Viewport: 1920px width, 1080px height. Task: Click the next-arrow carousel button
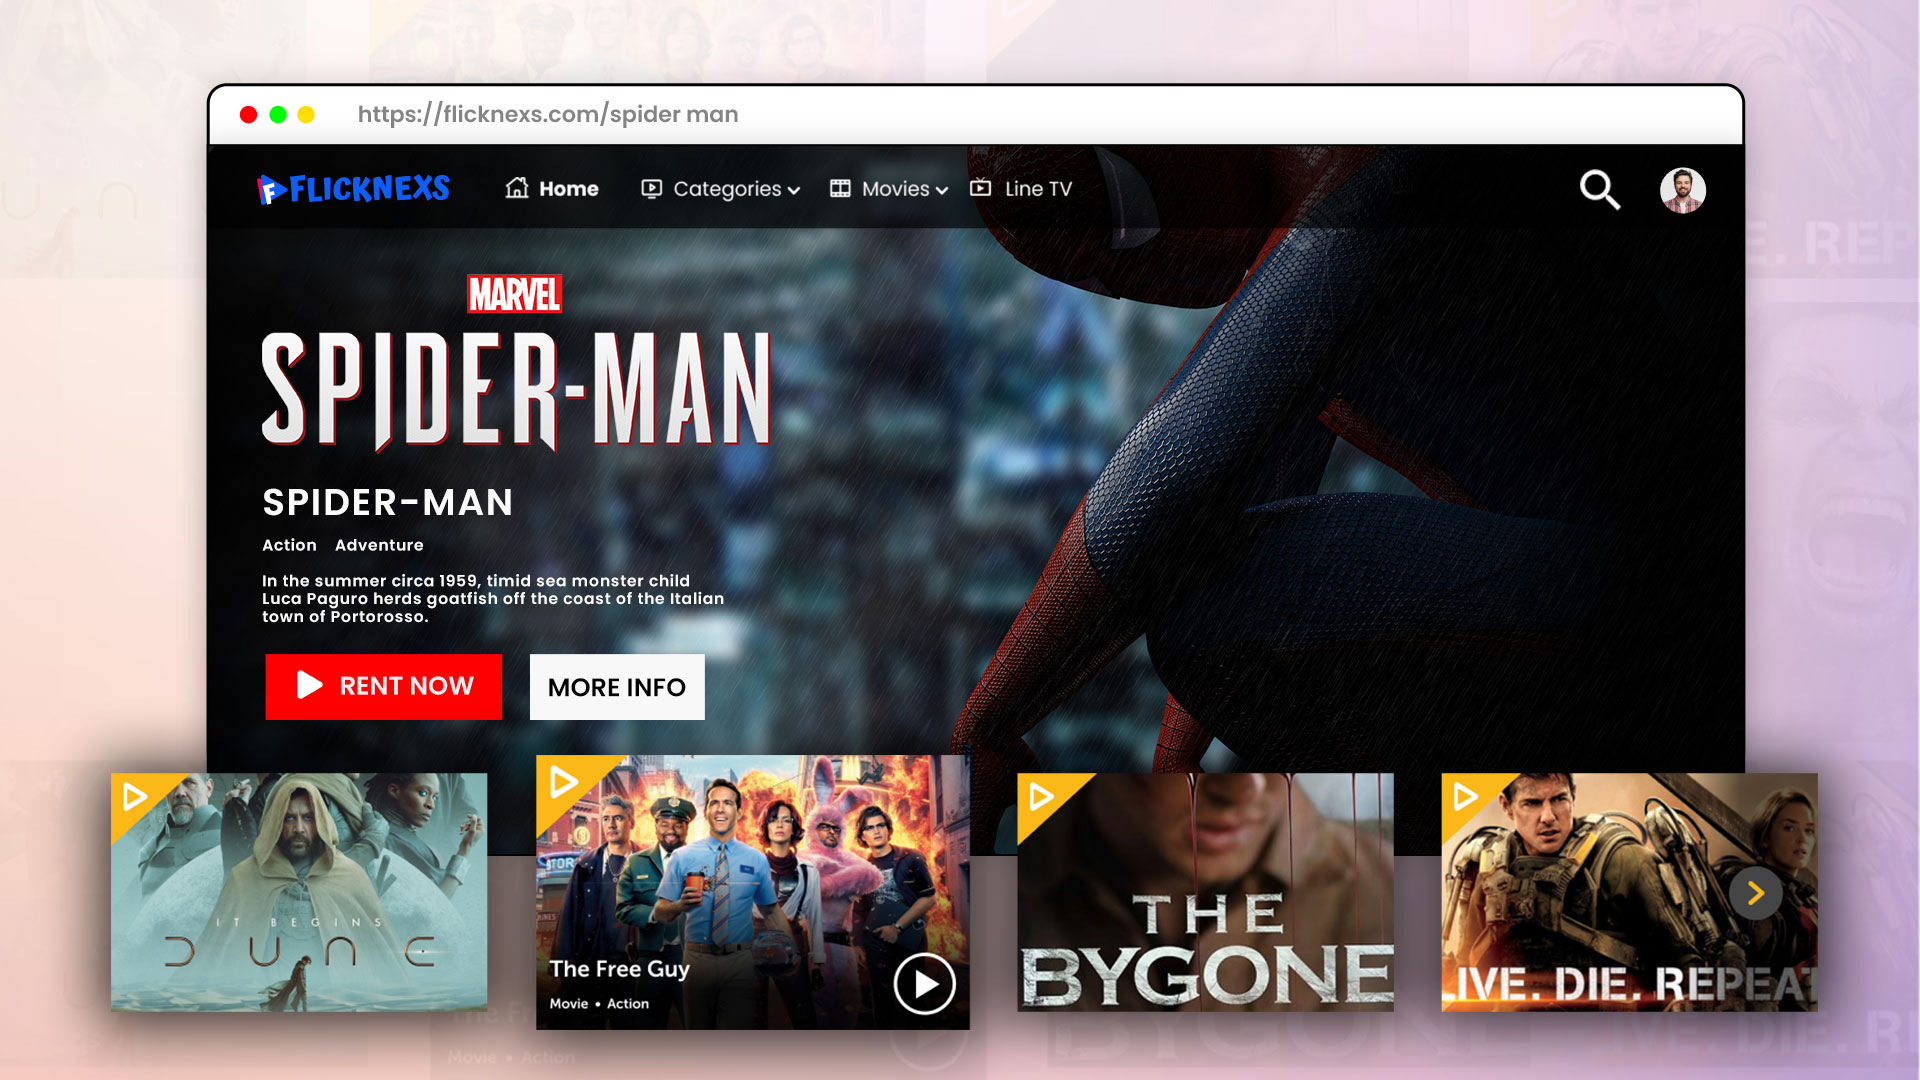(x=1755, y=893)
